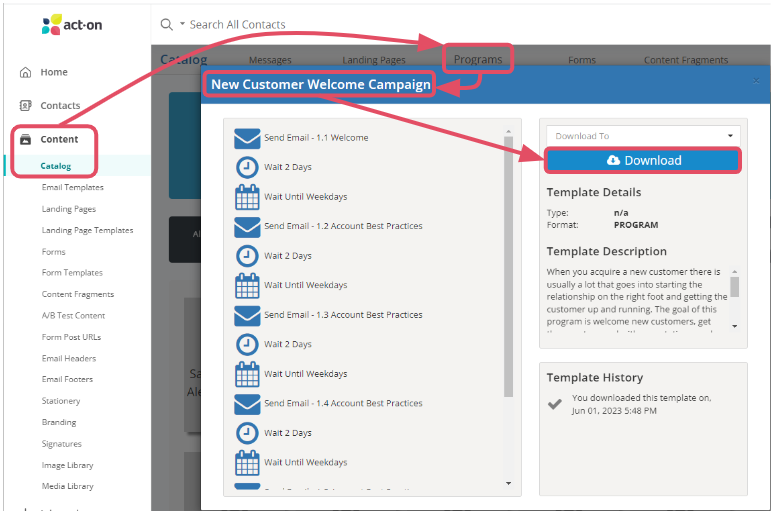The image size is (774, 513).
Task: Open Media Library in sidebar
Action: (67, 486)
